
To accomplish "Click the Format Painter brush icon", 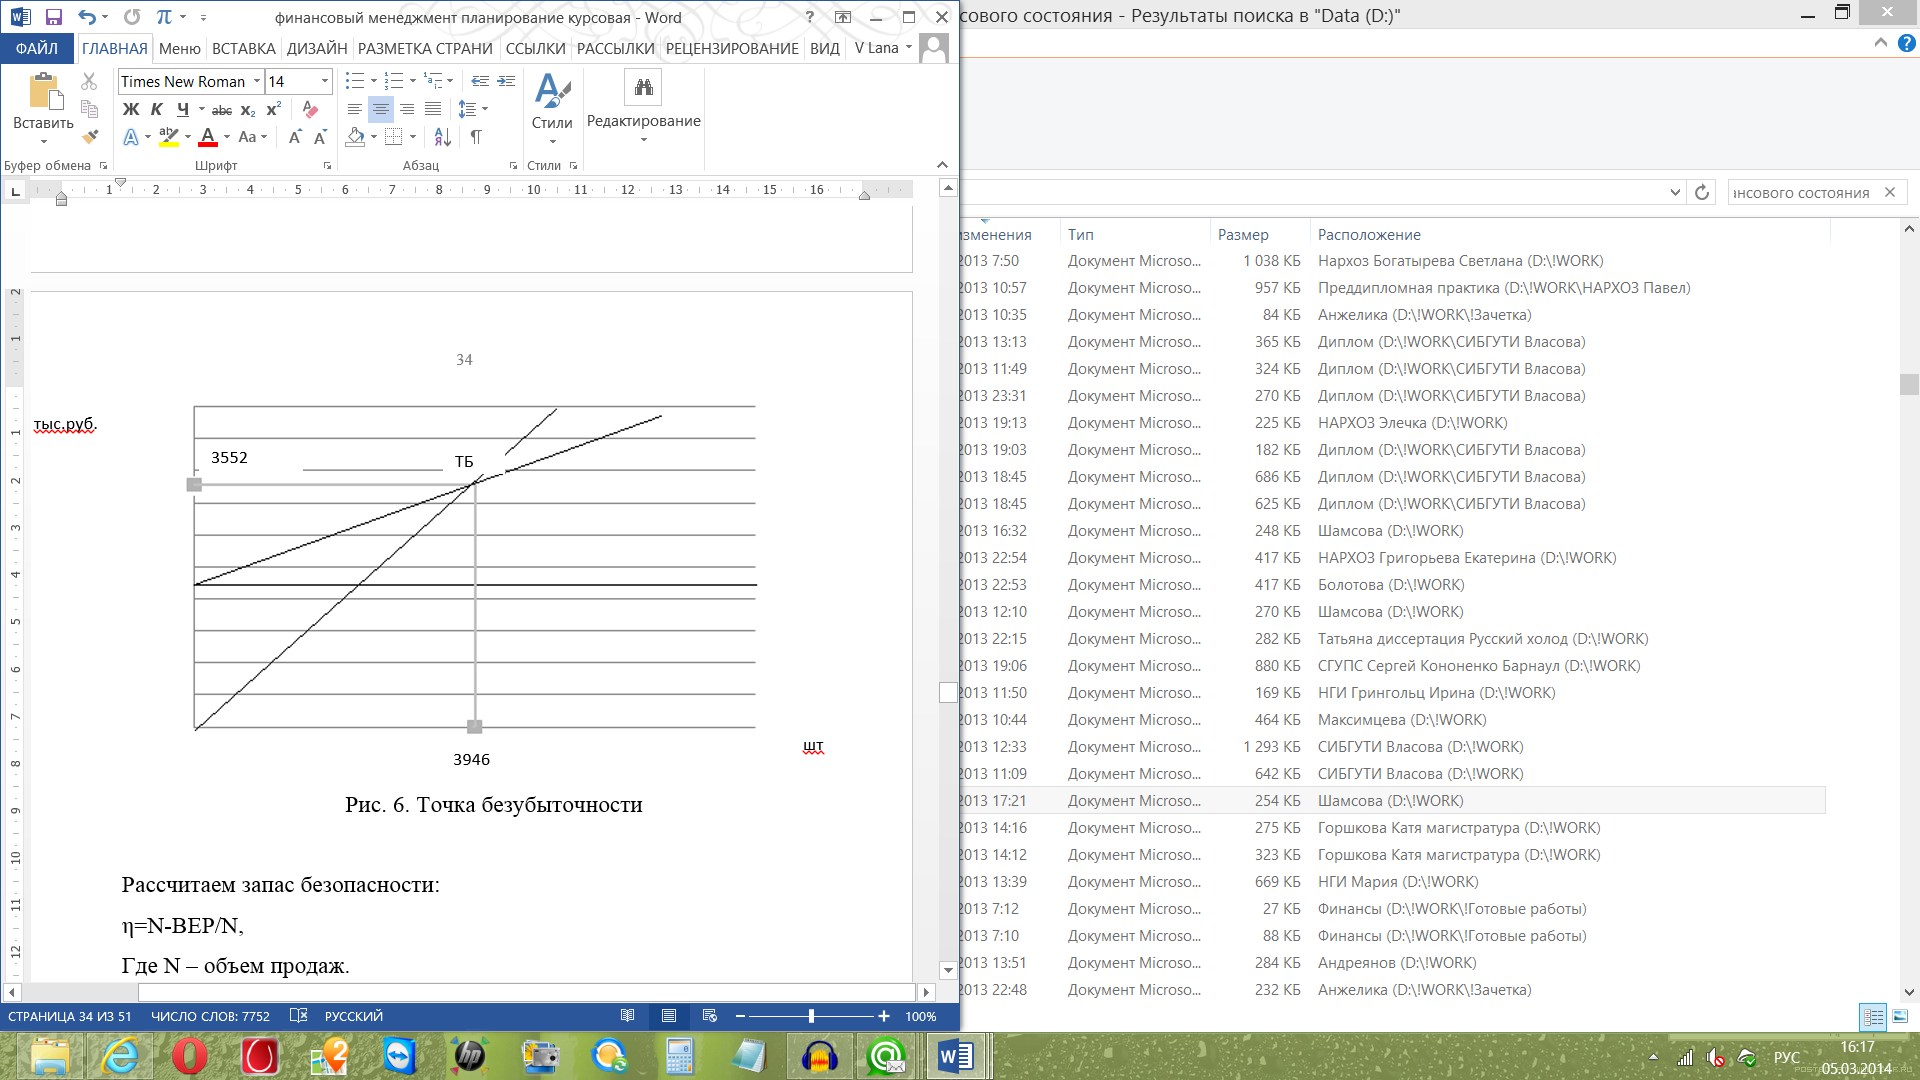I will coord(91,137).
